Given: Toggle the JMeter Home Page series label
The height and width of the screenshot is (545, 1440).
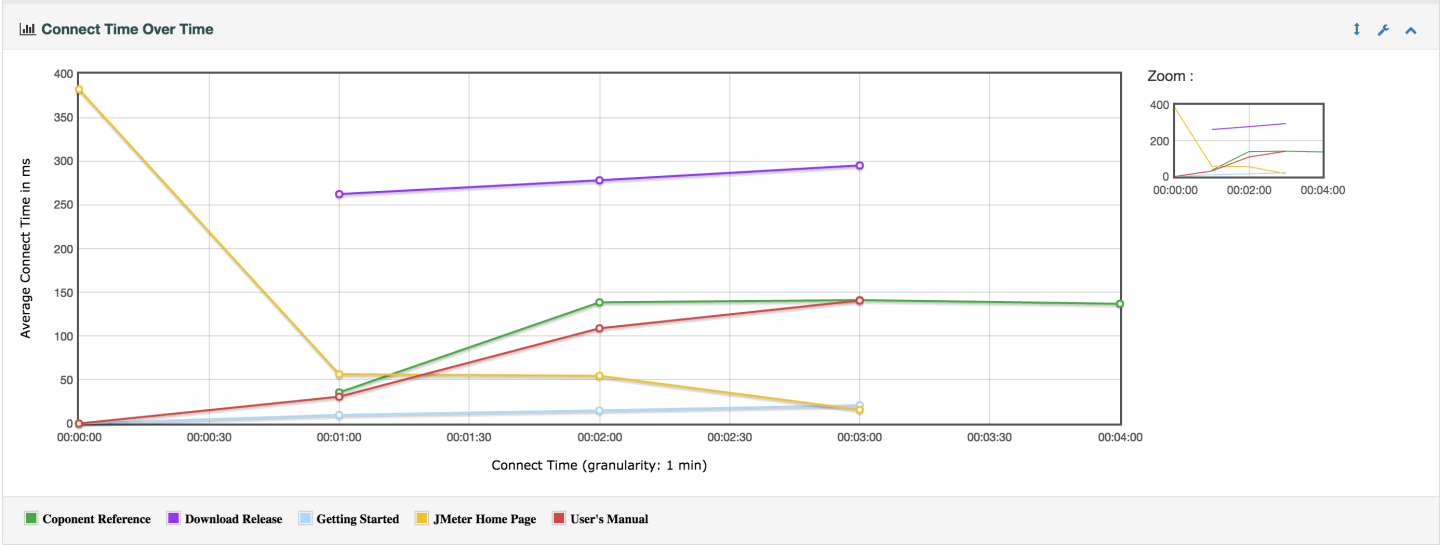Looking at the screenshot, I should pyautogui.click(x=485, y=519).
